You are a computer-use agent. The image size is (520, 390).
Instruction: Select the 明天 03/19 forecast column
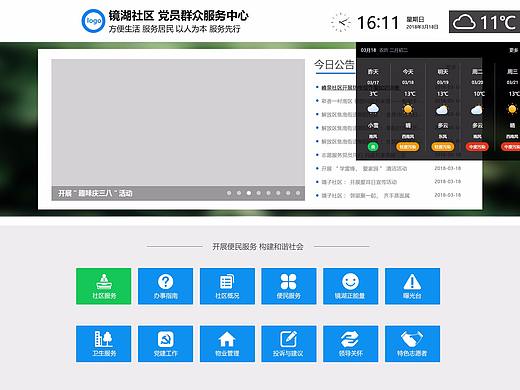click(442, 110)
